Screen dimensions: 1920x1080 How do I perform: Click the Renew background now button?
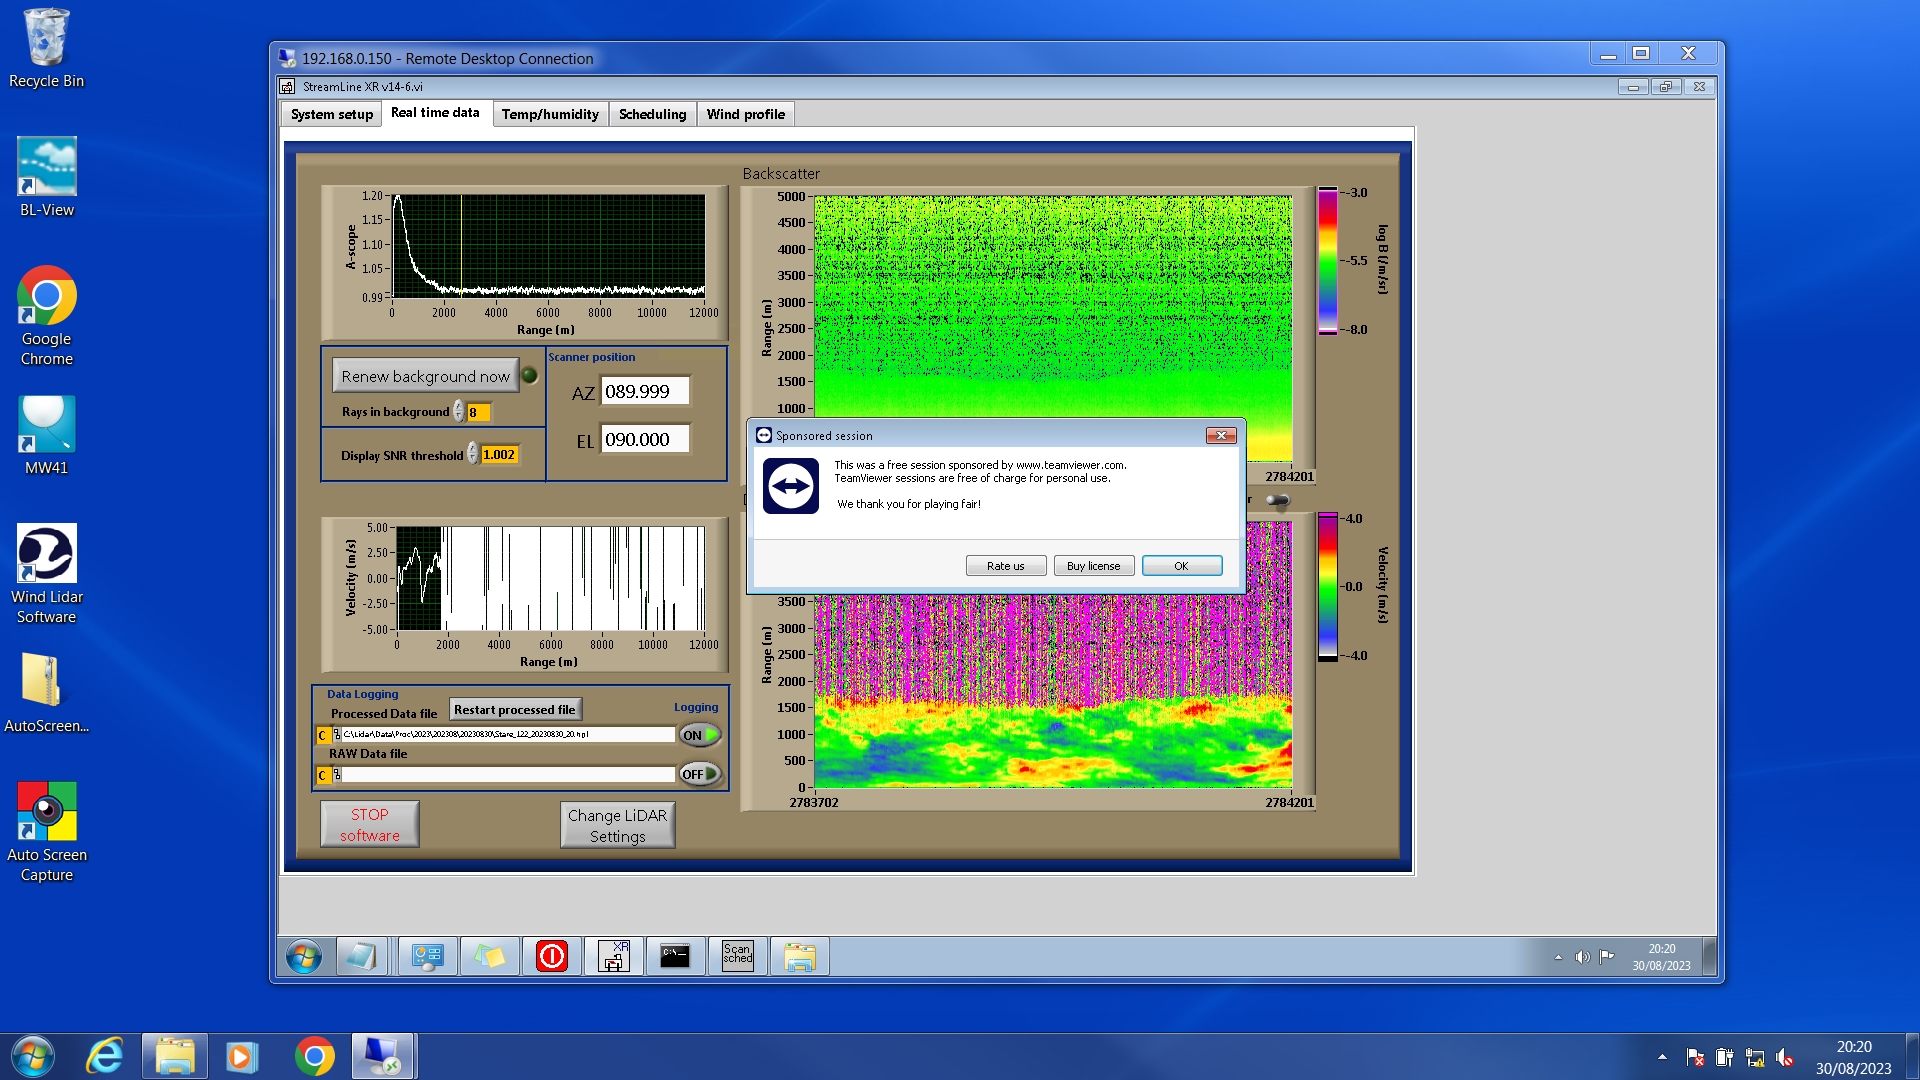425,376
